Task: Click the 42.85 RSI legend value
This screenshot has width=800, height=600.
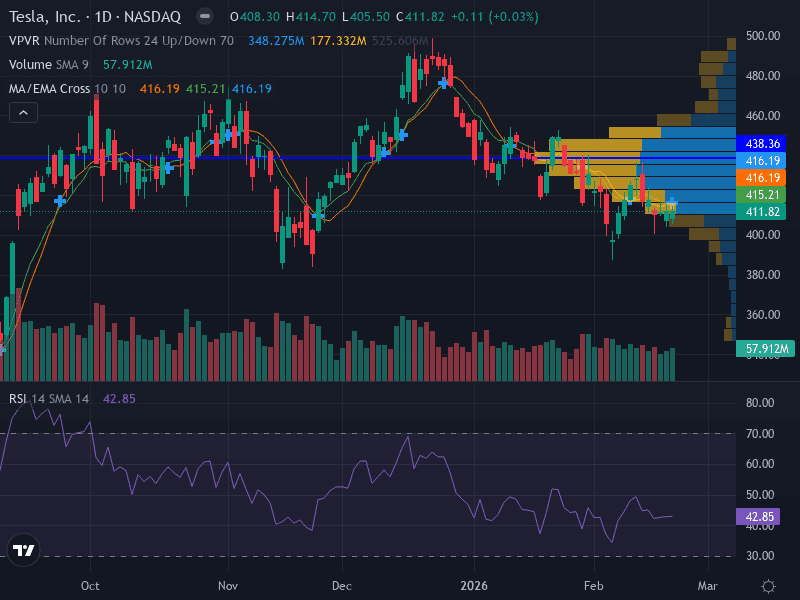Action: point(119,398)
